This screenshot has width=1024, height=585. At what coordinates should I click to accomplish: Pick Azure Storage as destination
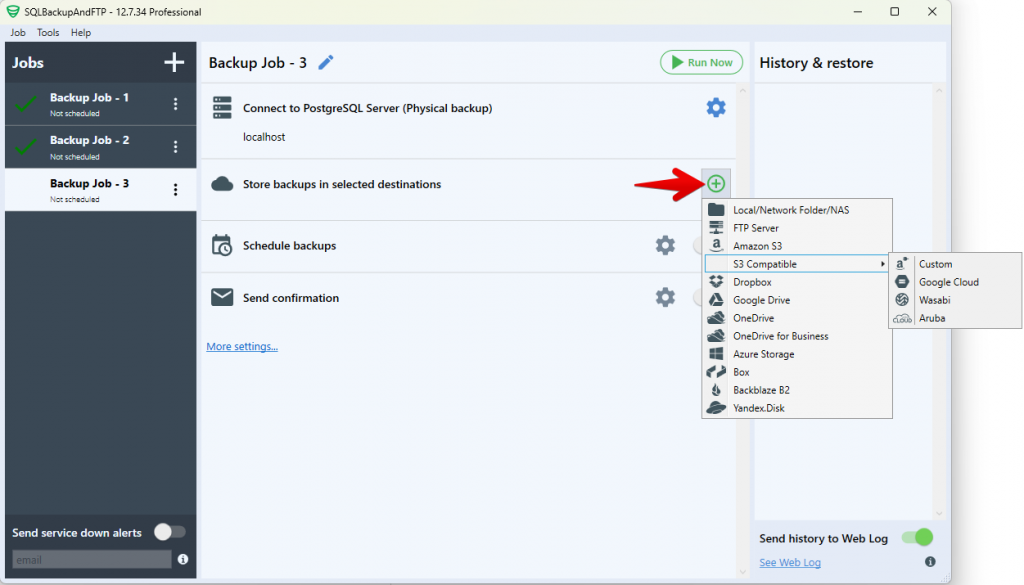797,354
